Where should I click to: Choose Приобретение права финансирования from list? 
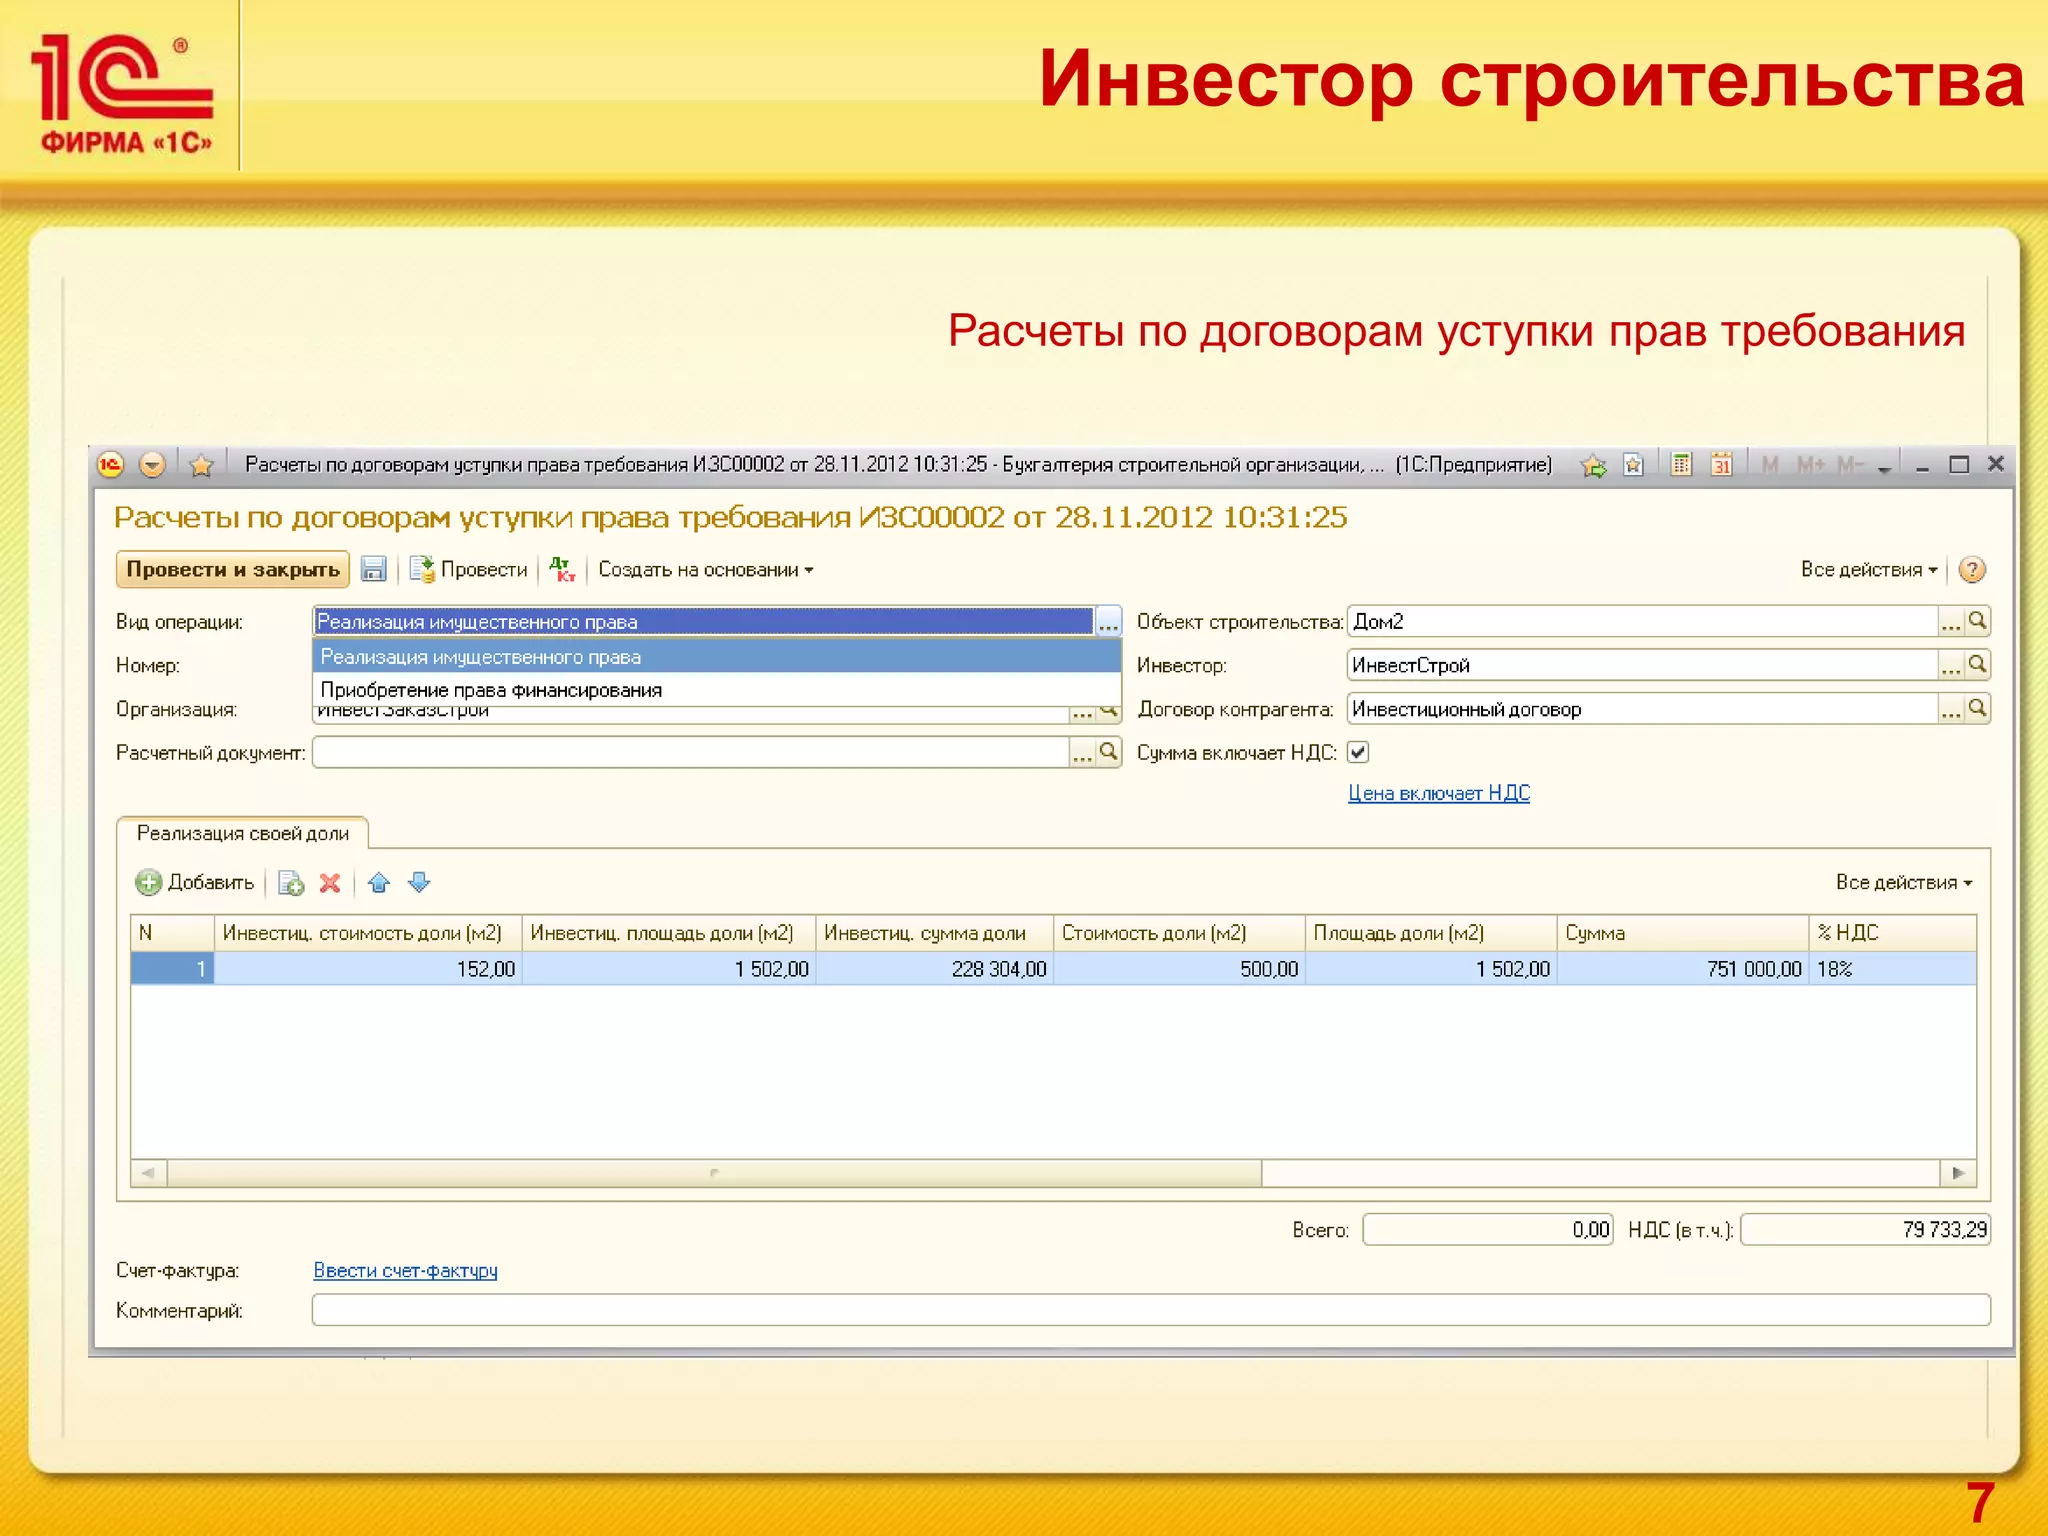[491, 690]
